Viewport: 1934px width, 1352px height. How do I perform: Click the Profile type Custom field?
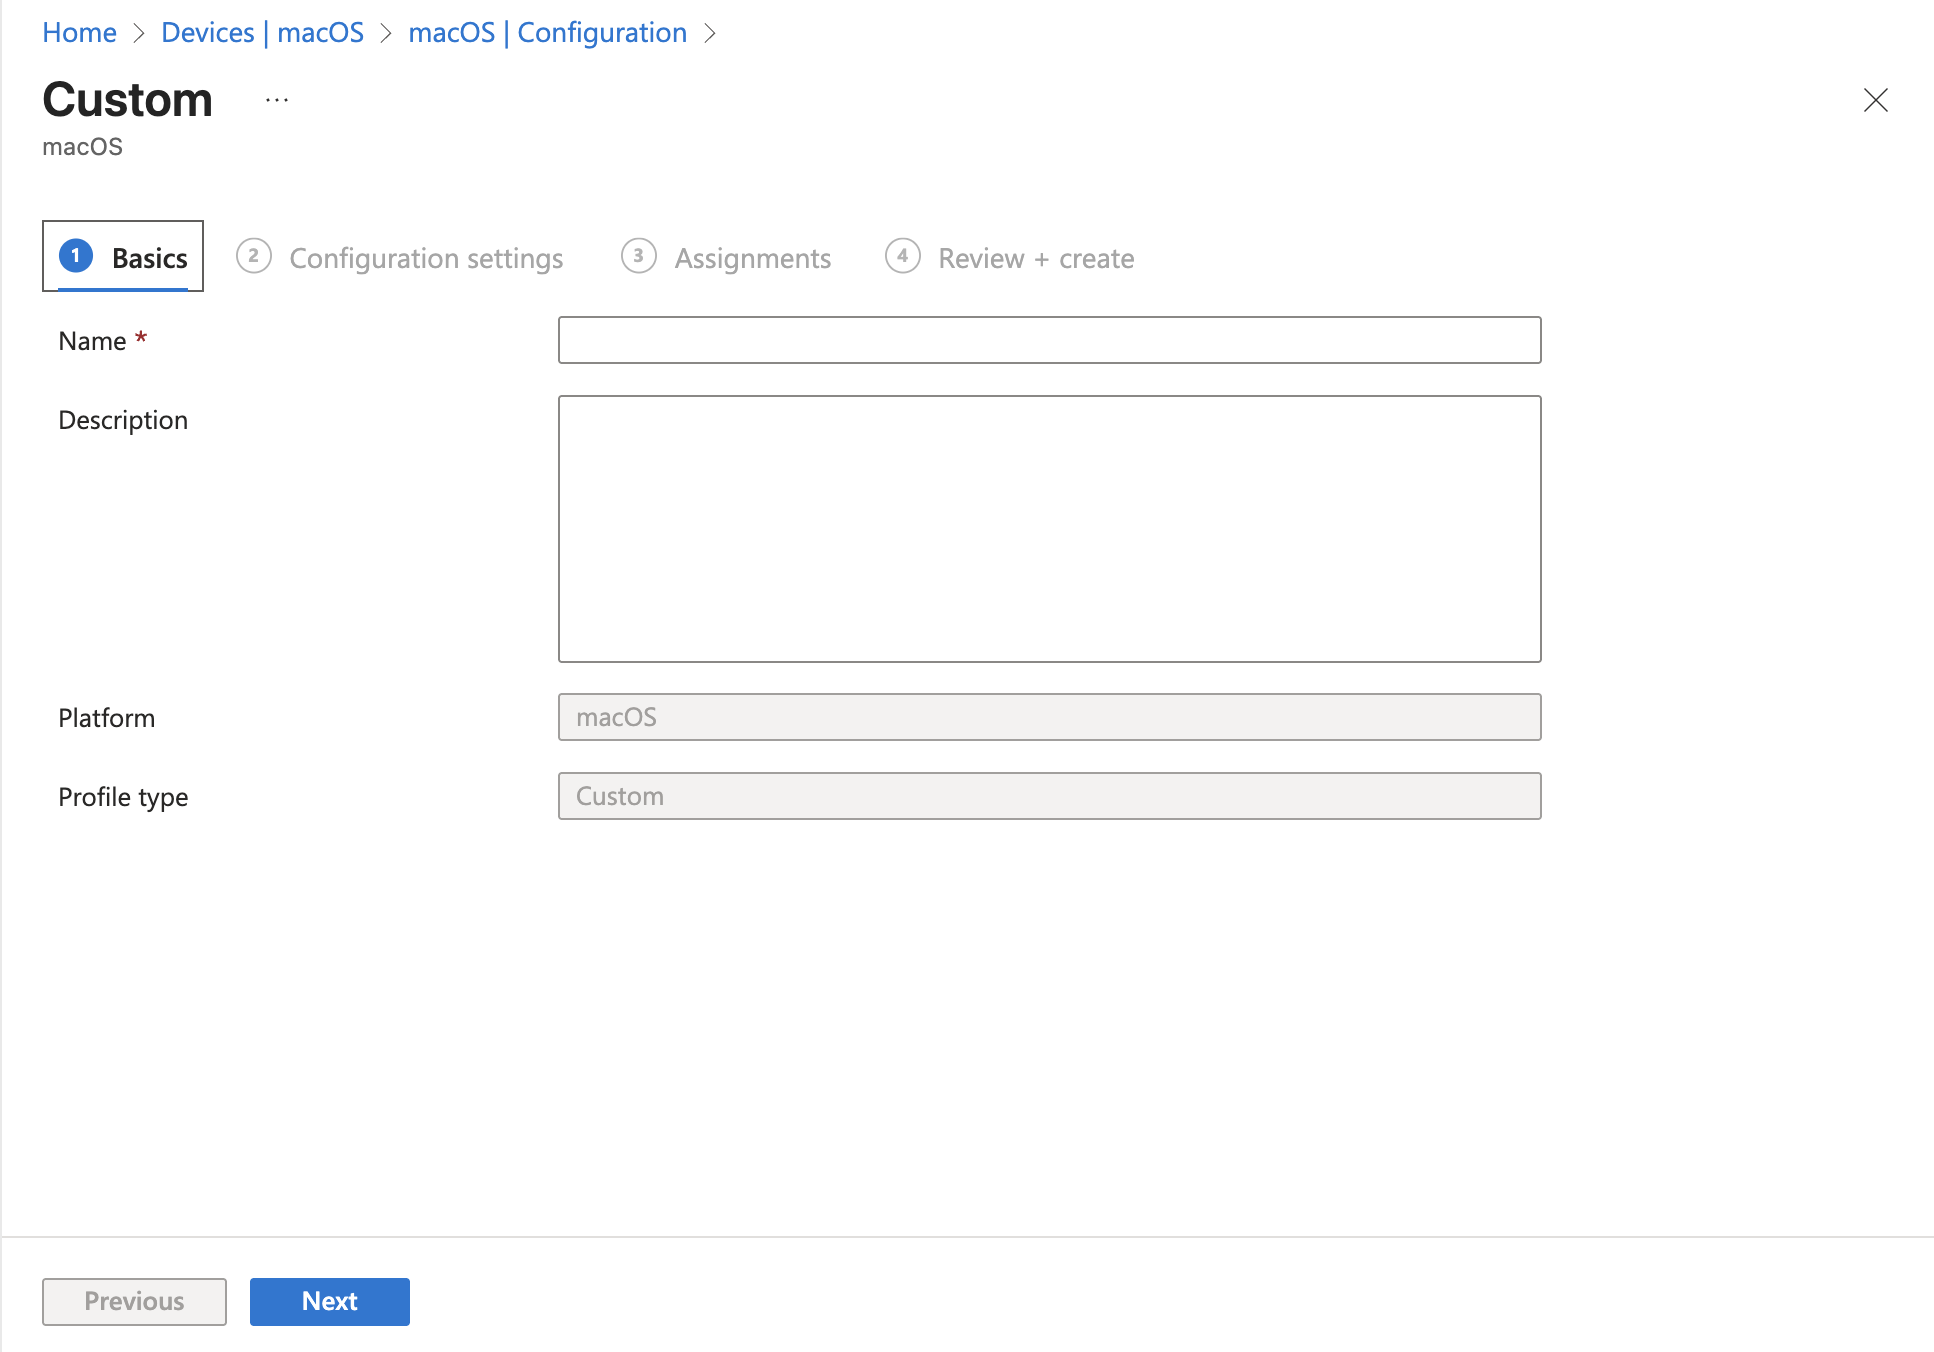coord(1049,796)
